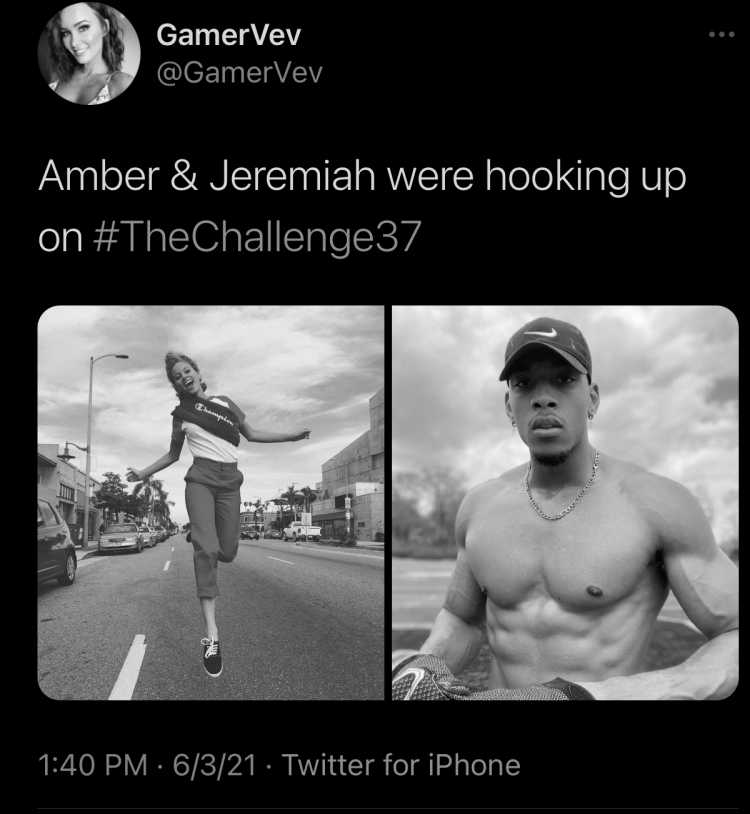Tap the Nike swoosh cap in right photo
750x814 pixels.
pos(546,348)
